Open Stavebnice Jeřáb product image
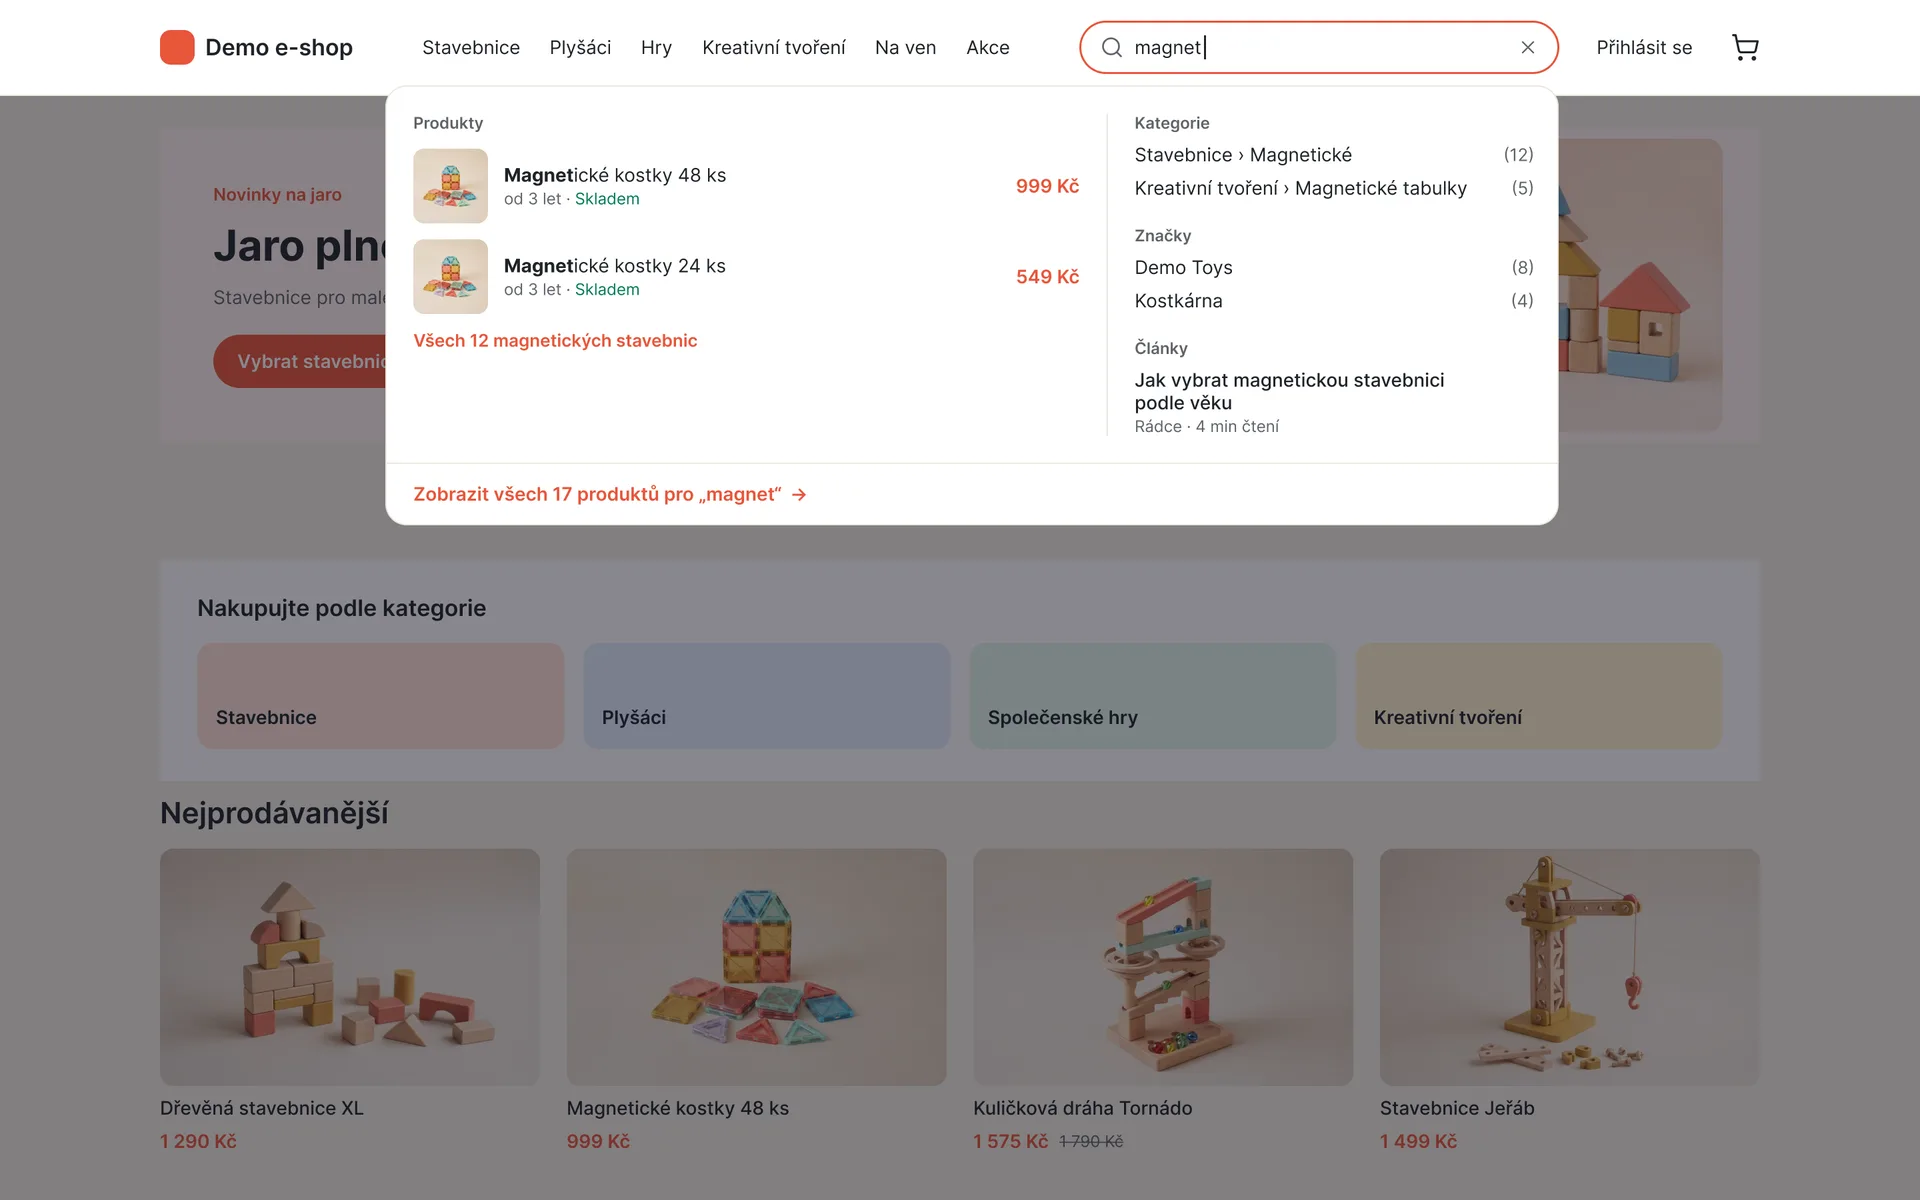Viewport: 1920px width, 1200px height. (1569, 967)
